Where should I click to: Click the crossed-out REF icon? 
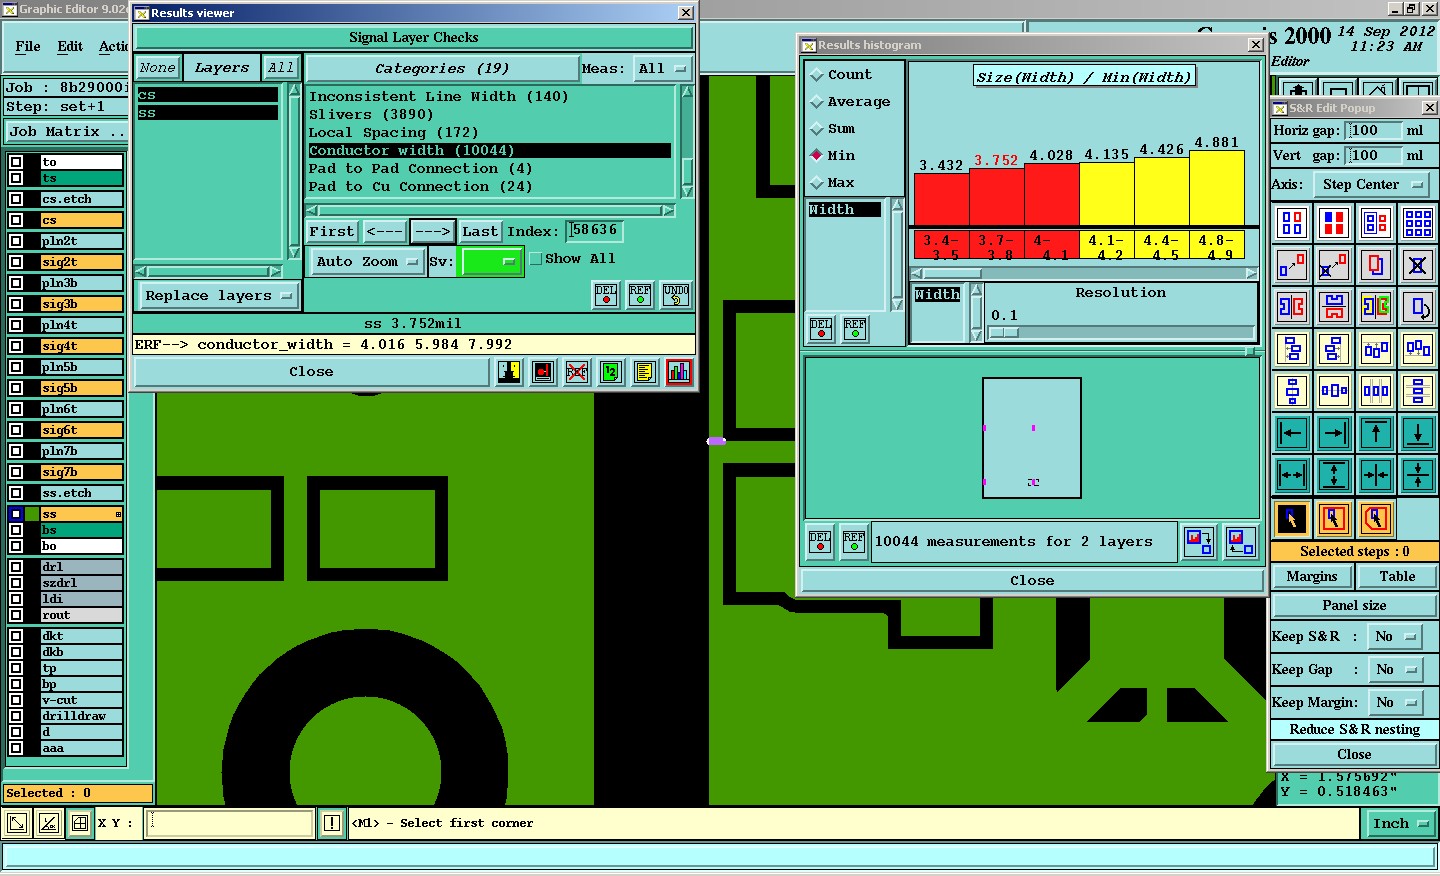coord(577,373)
